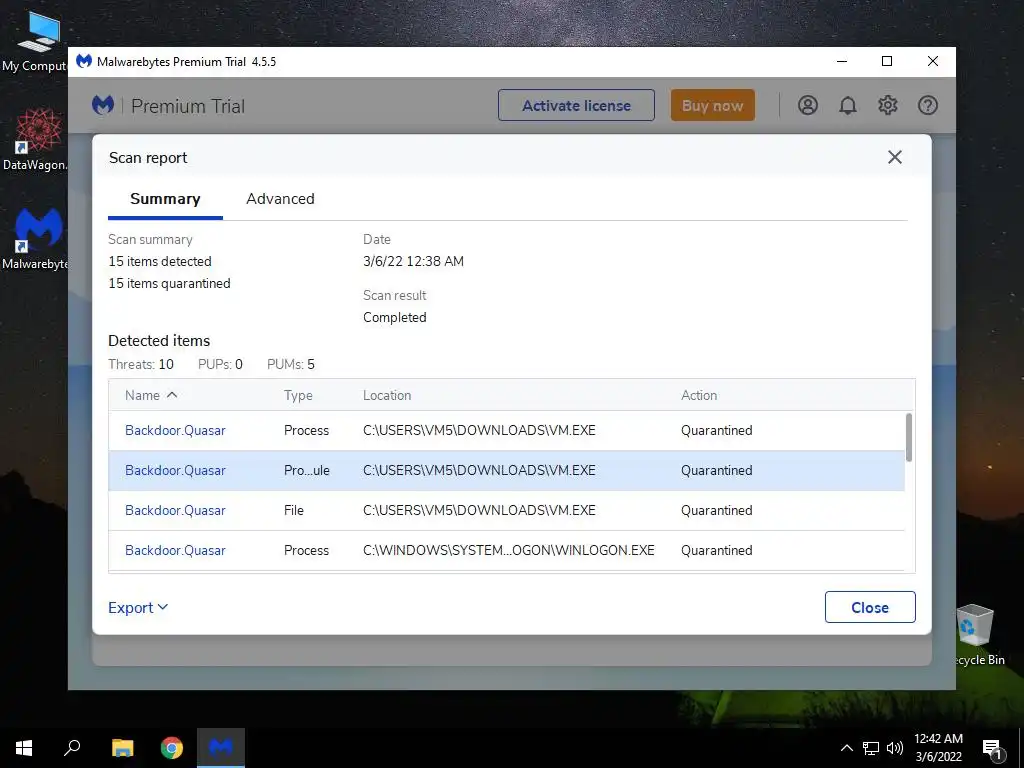1024x768 pixels.
Task: Launch Chrome from the taskbar
Action: (172, 748)
